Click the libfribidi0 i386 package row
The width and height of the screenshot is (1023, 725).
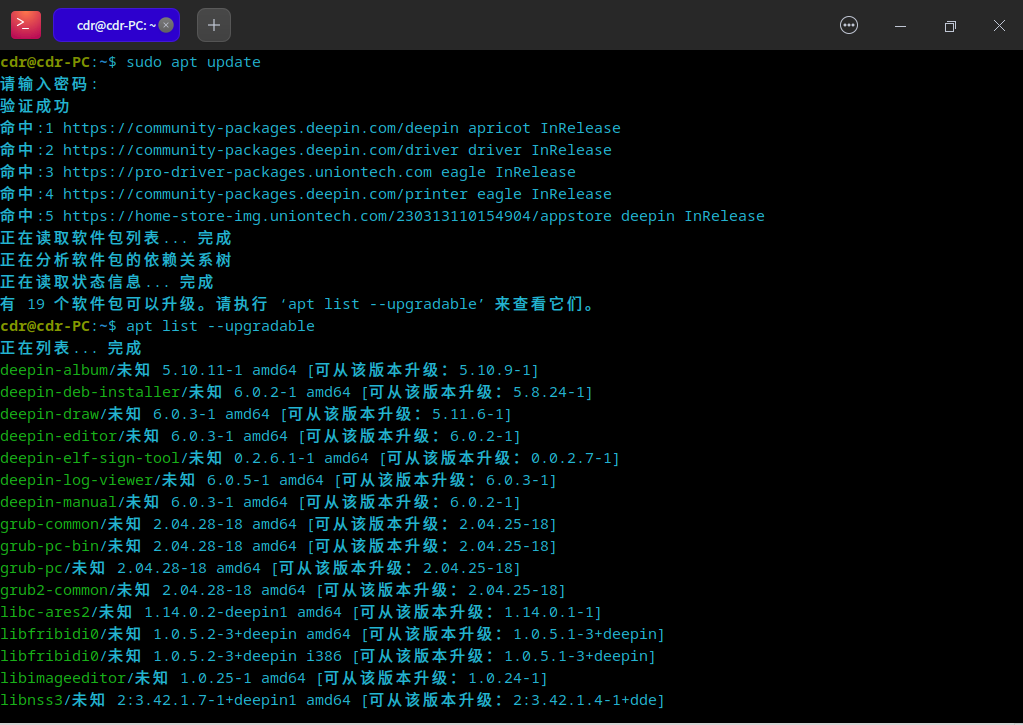point(328,656)
